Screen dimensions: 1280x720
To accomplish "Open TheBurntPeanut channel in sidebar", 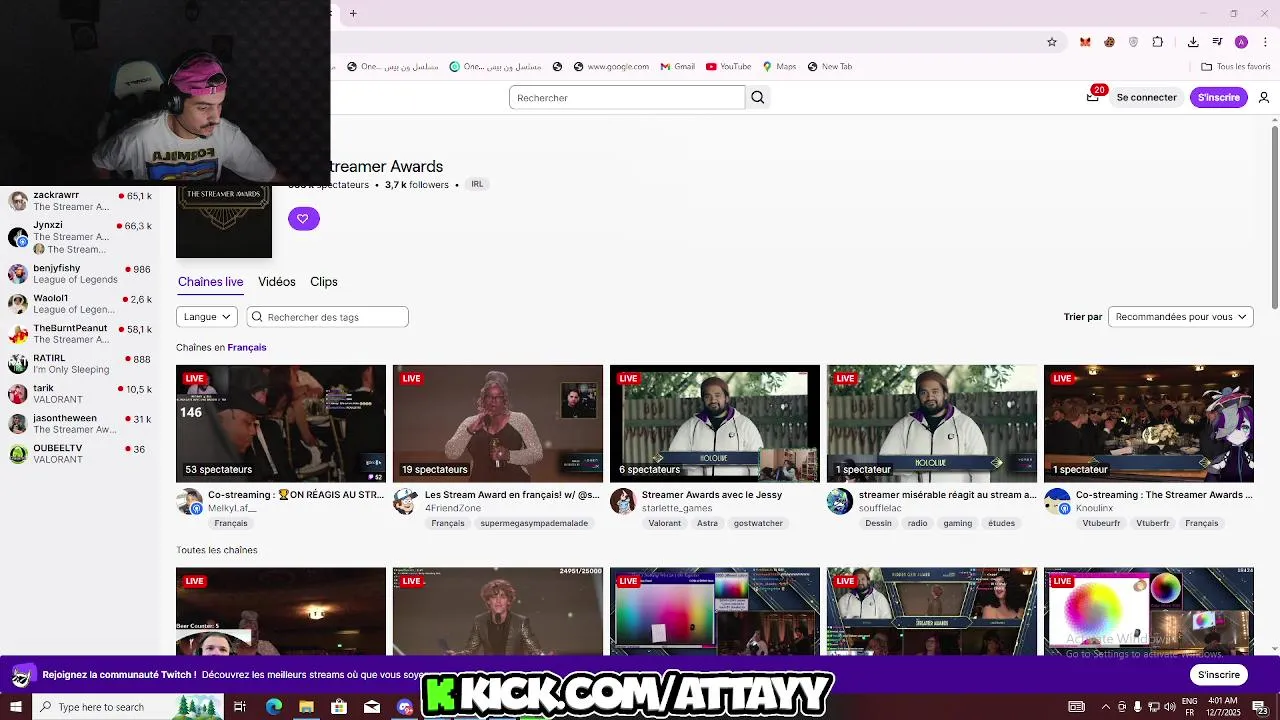I will tap(80, 334).
